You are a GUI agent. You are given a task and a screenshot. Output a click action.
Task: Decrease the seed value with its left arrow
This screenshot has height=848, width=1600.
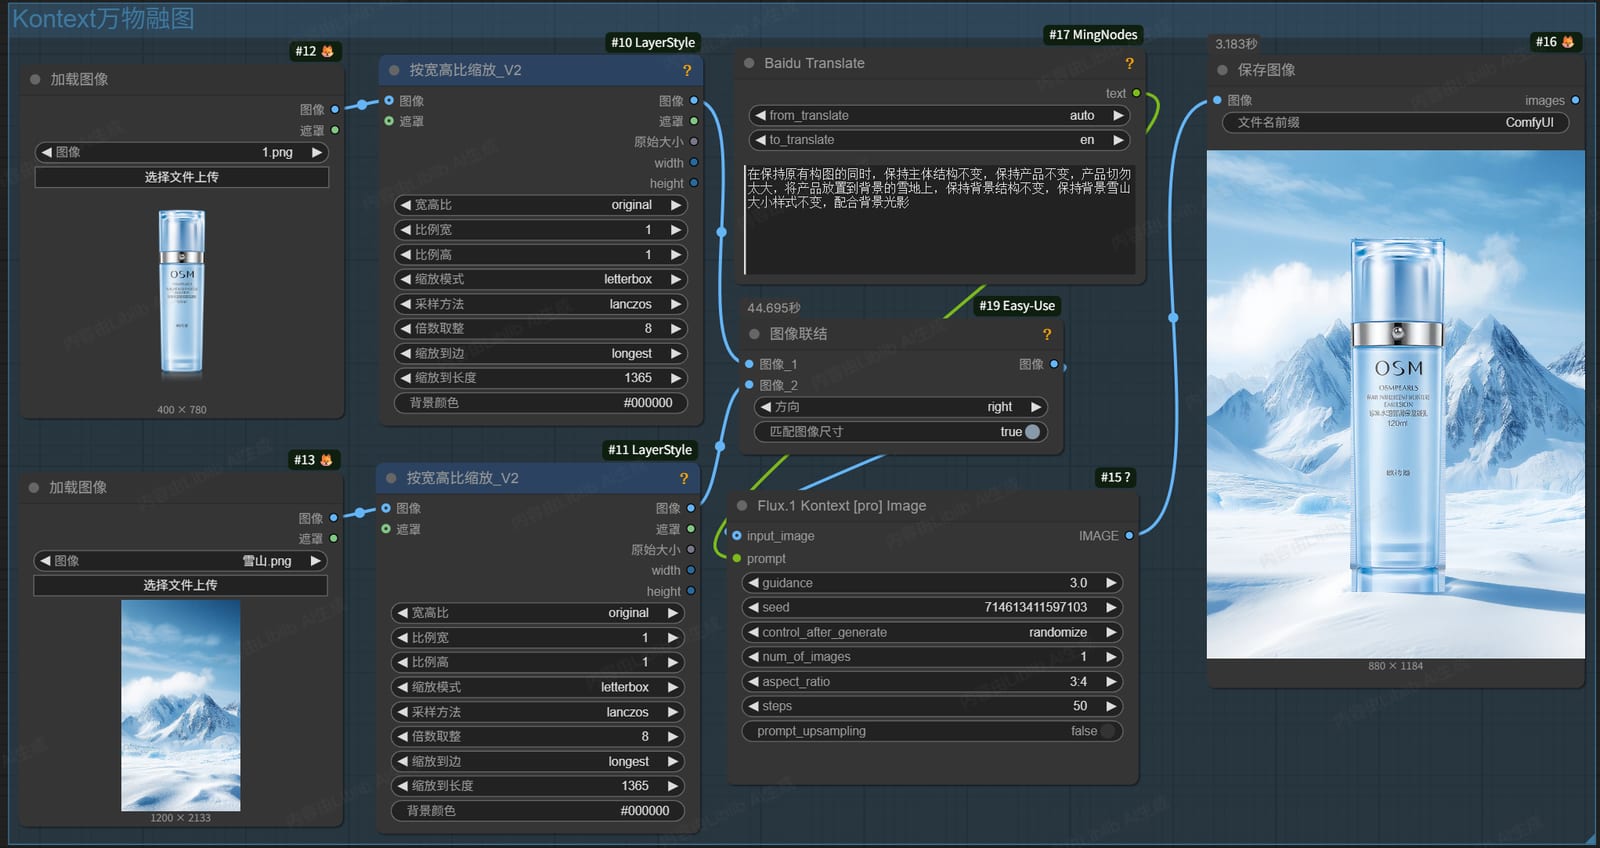(x=752, y=607)
